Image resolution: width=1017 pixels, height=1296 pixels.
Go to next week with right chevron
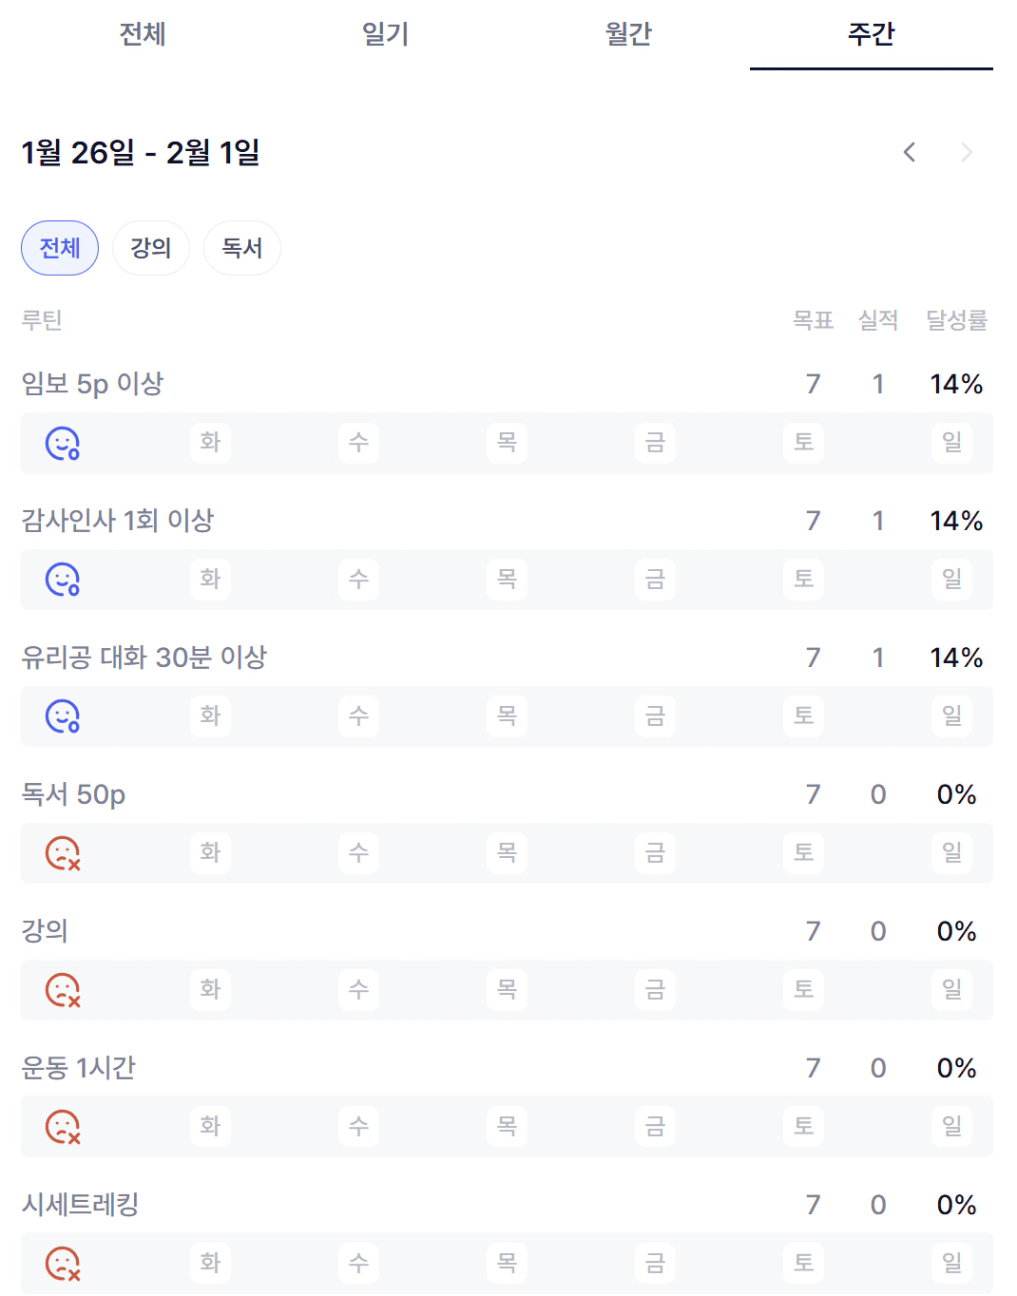[966, 152]
